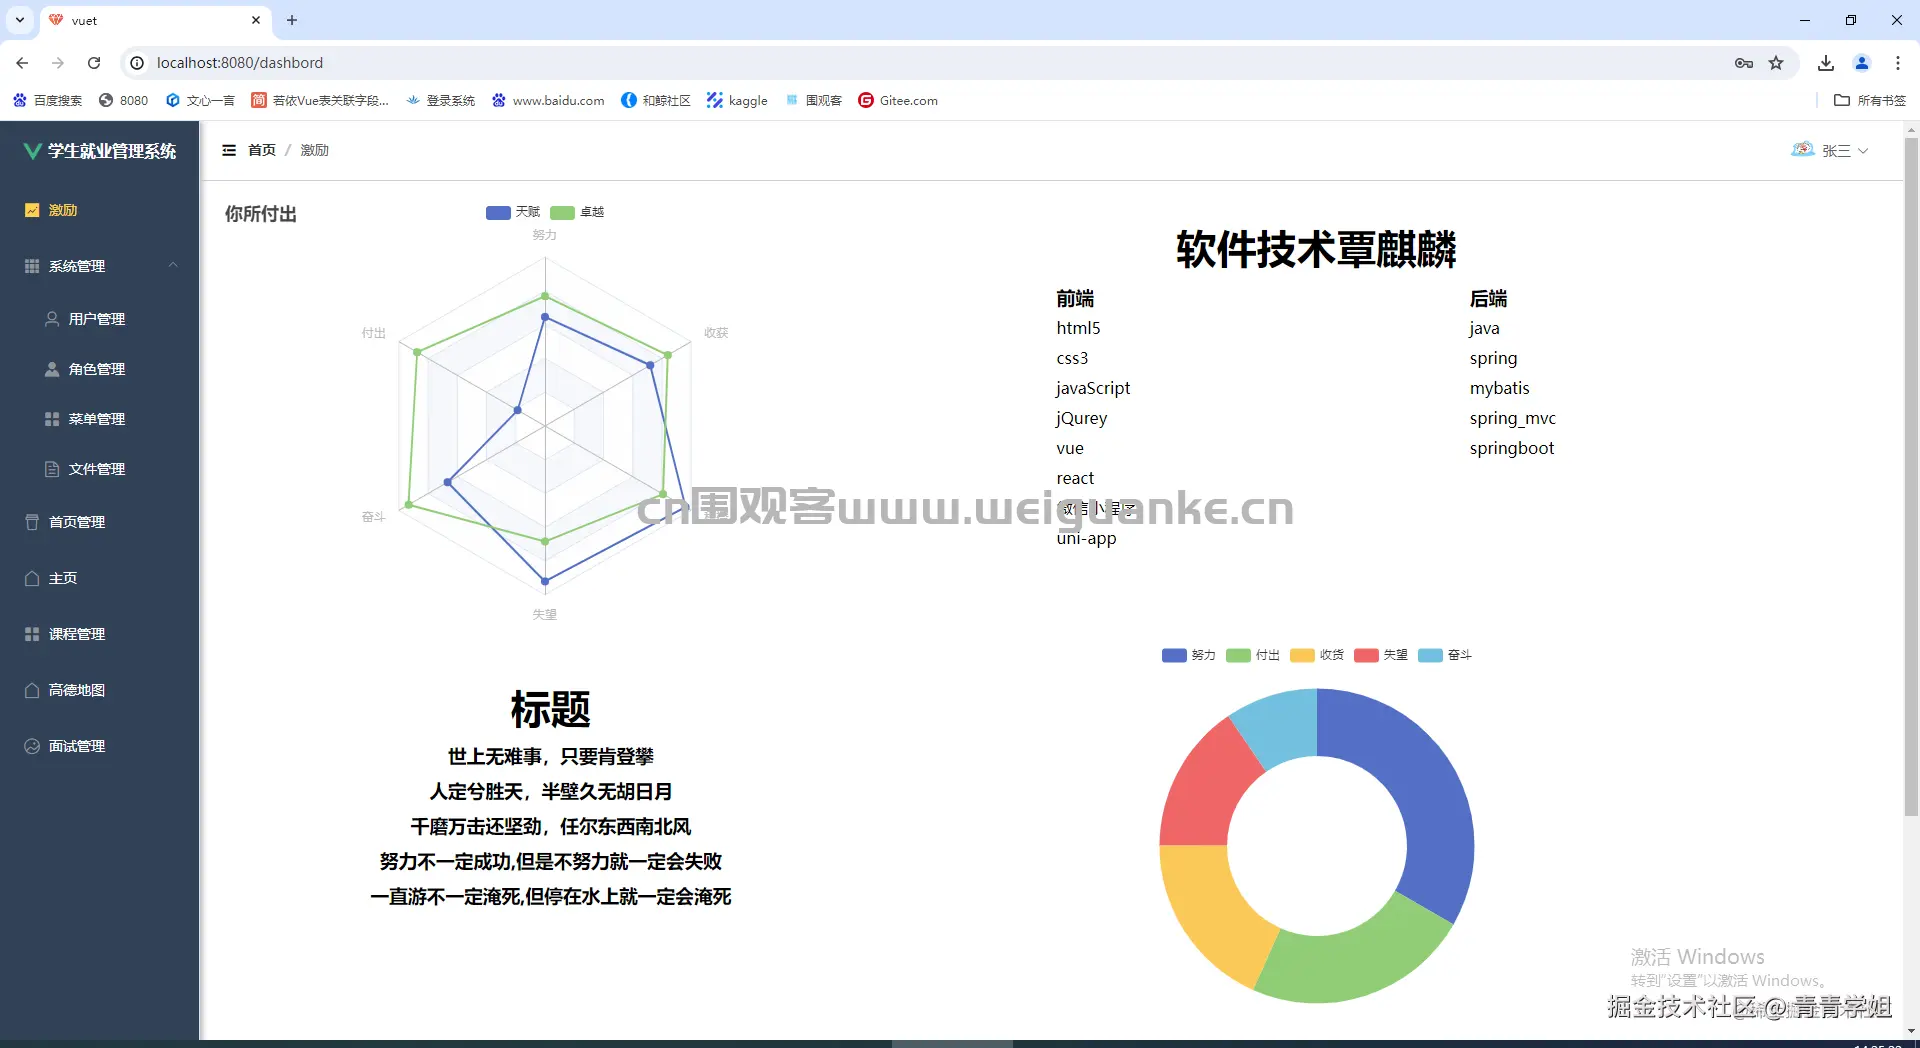Viewport: 1920px width, 1048px height.
Task: Open the kaggle bookmark
Action: [x=737, y=100]
